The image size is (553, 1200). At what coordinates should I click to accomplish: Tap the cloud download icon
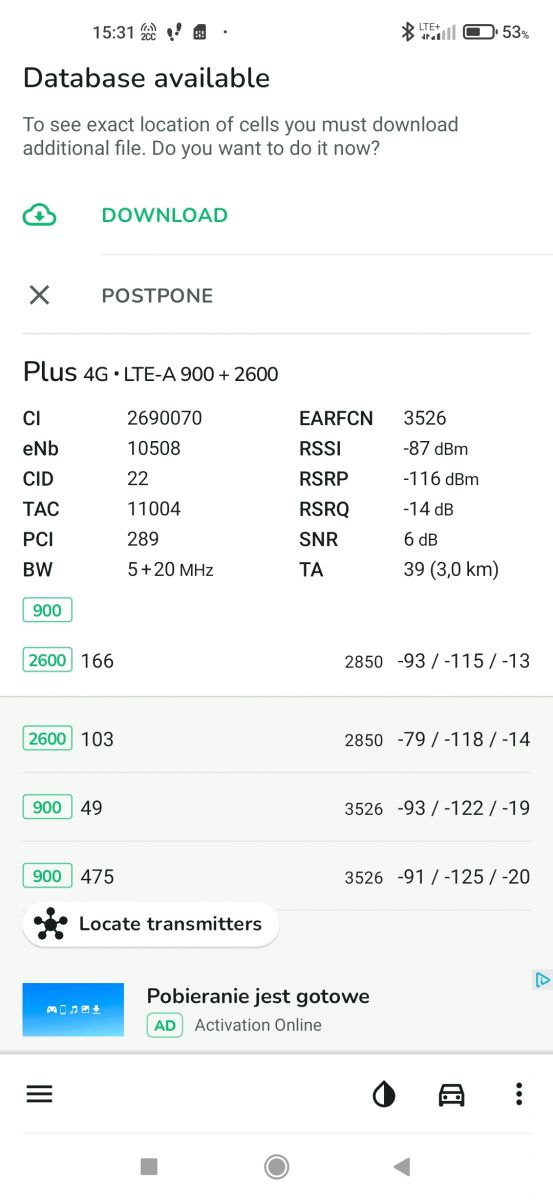click(39, 215)
